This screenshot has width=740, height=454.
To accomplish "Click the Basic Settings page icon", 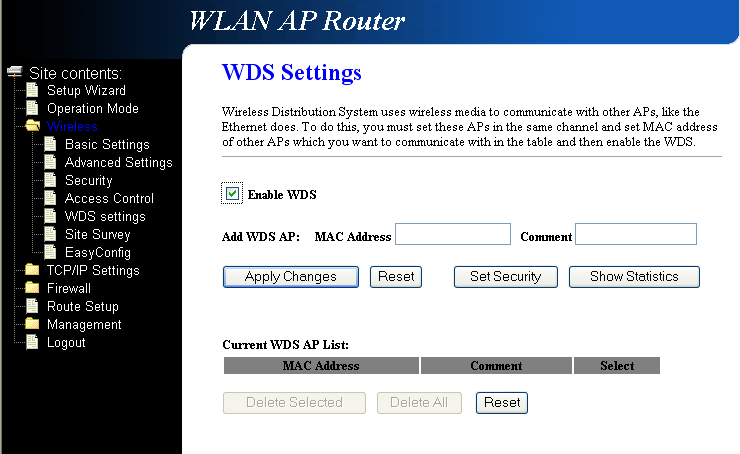I will pyautogui.click(x=51, y=145).
